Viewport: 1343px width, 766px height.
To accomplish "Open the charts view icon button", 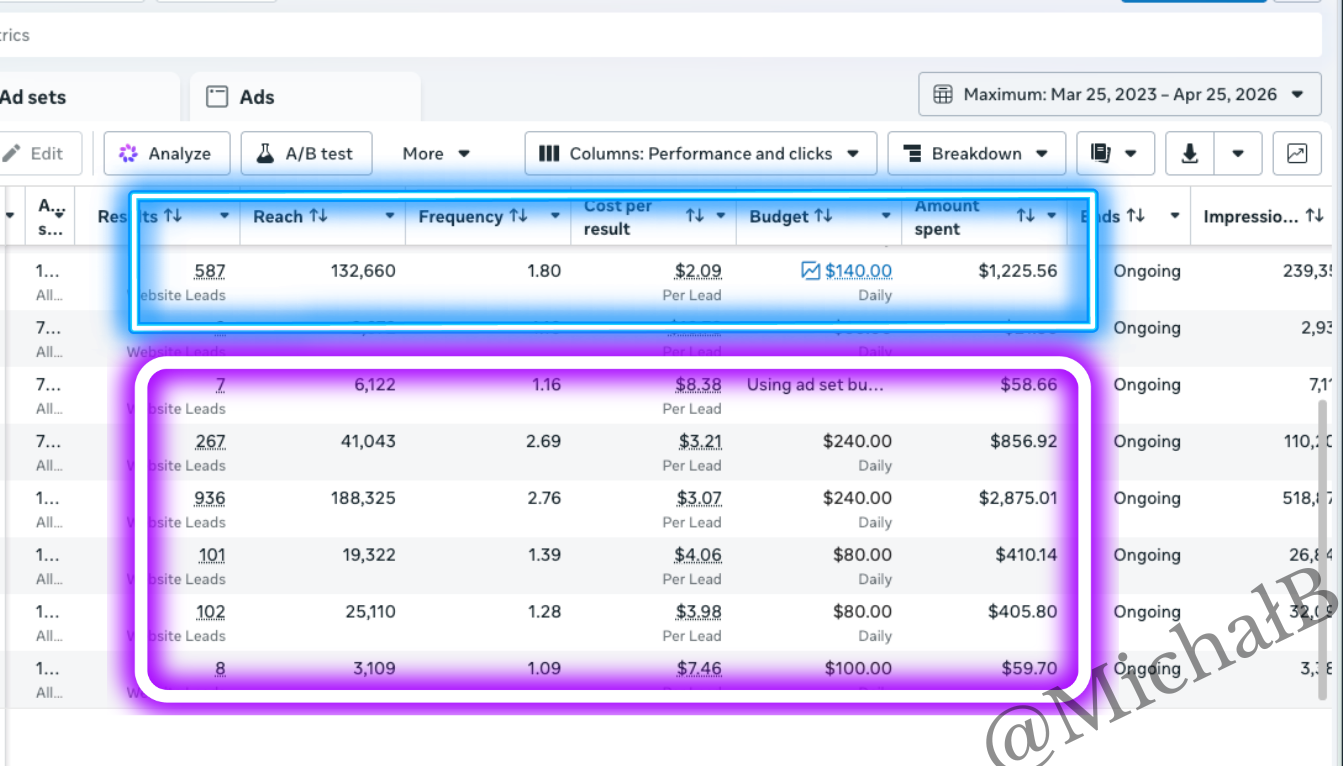I will click(x=1297, y=154).
